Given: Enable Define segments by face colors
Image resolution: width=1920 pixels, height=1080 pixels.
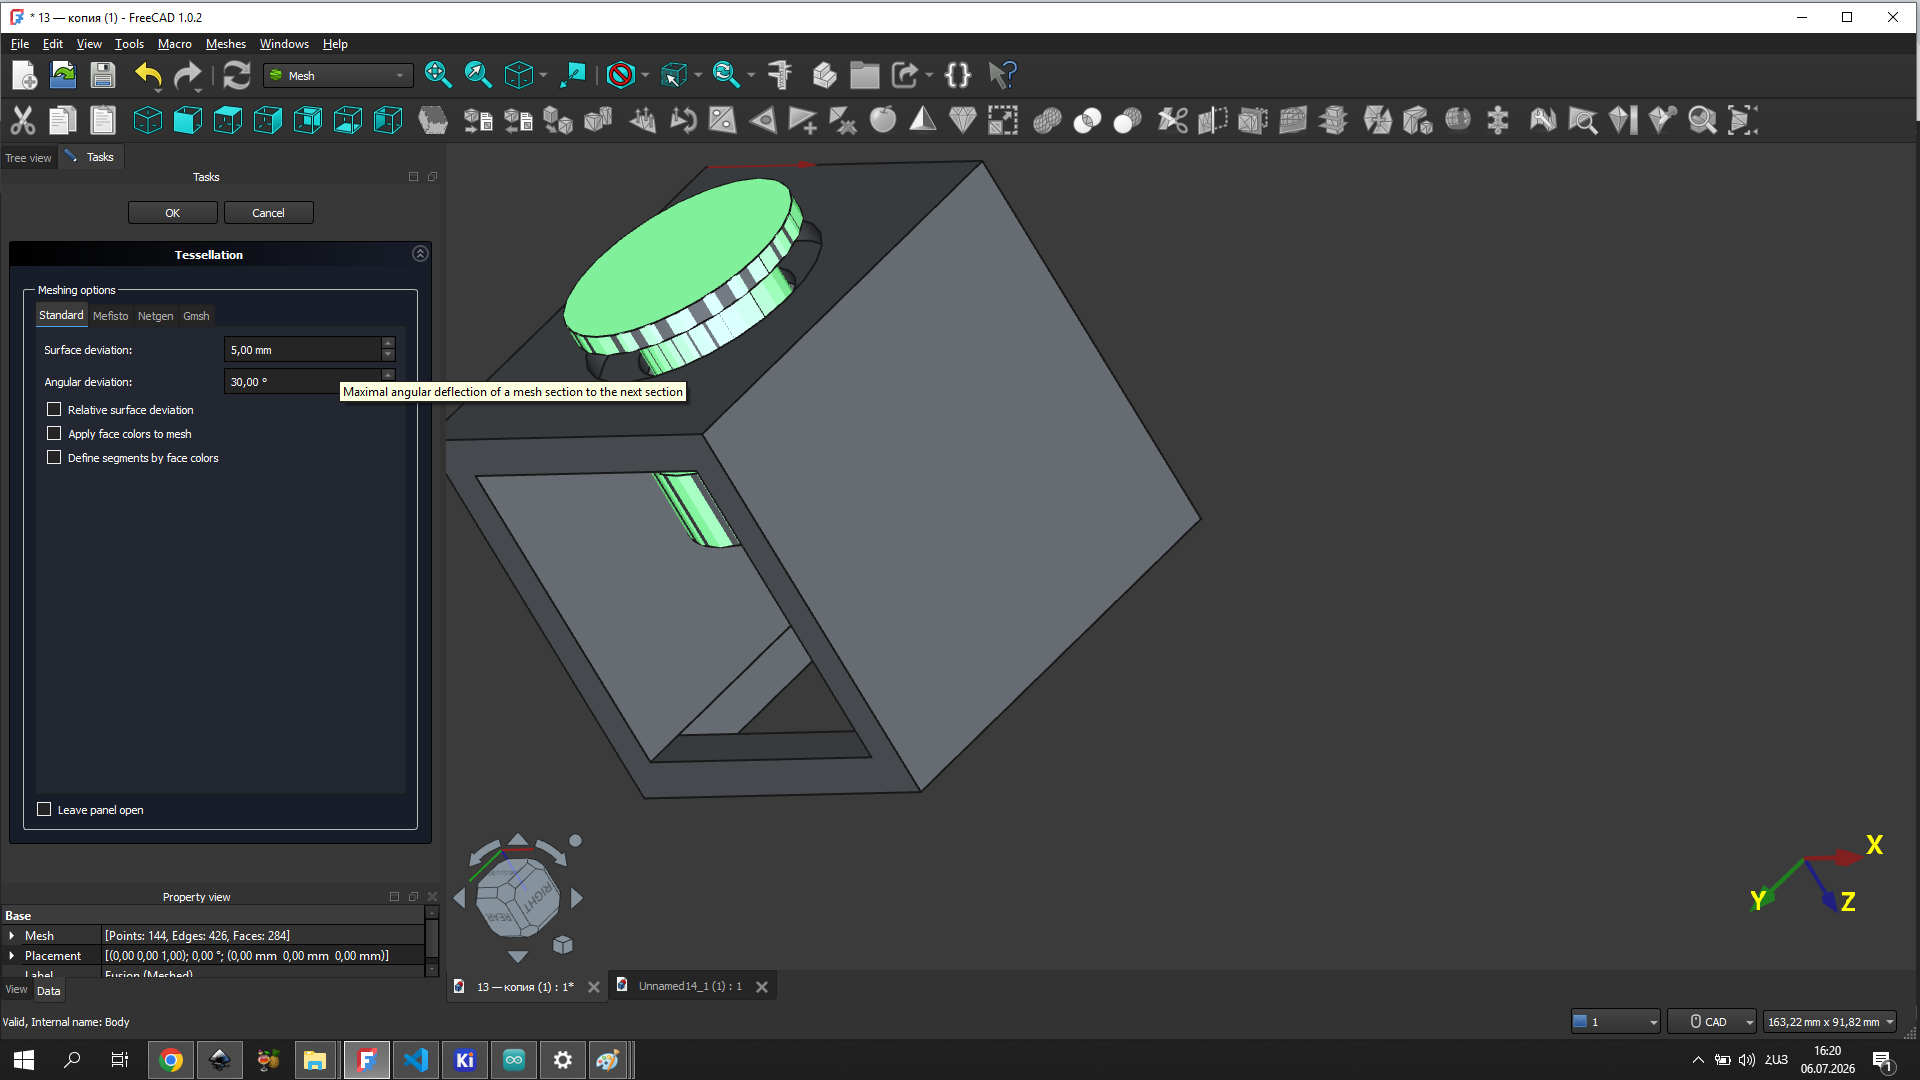Looking at the screenshot, I should click(54, 458).
